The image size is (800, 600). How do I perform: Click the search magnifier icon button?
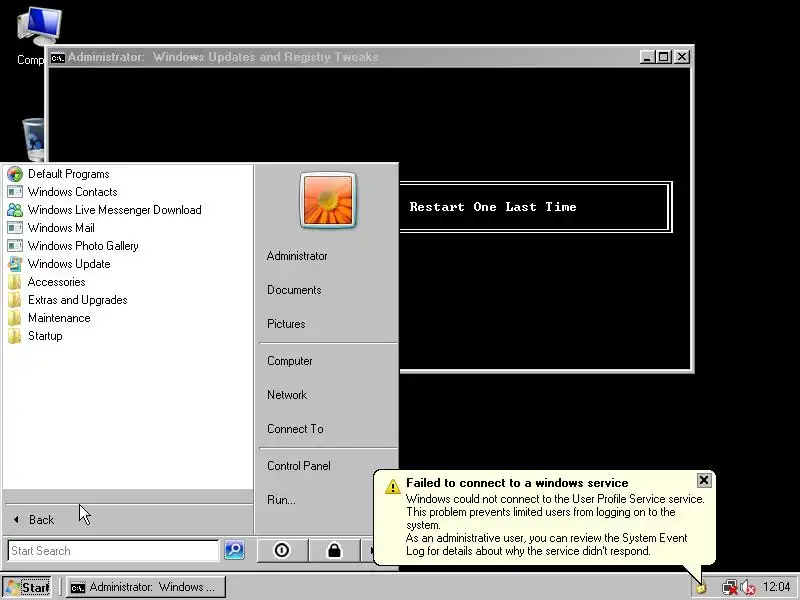point(234,550)
